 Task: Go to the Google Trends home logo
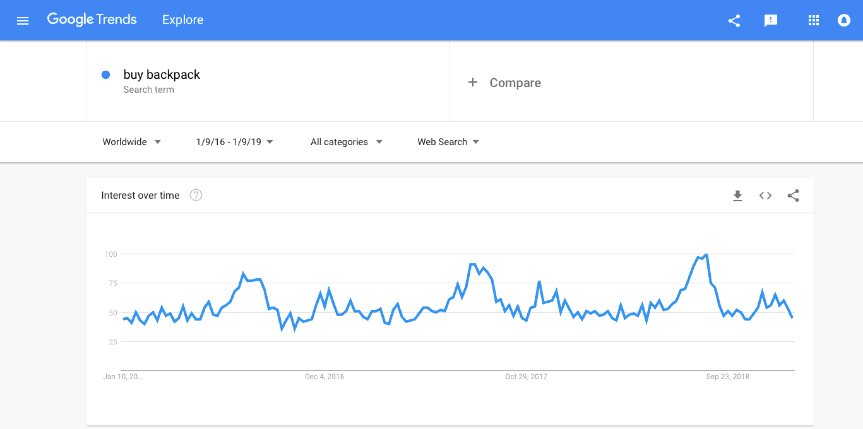click(x=92, y=20)
